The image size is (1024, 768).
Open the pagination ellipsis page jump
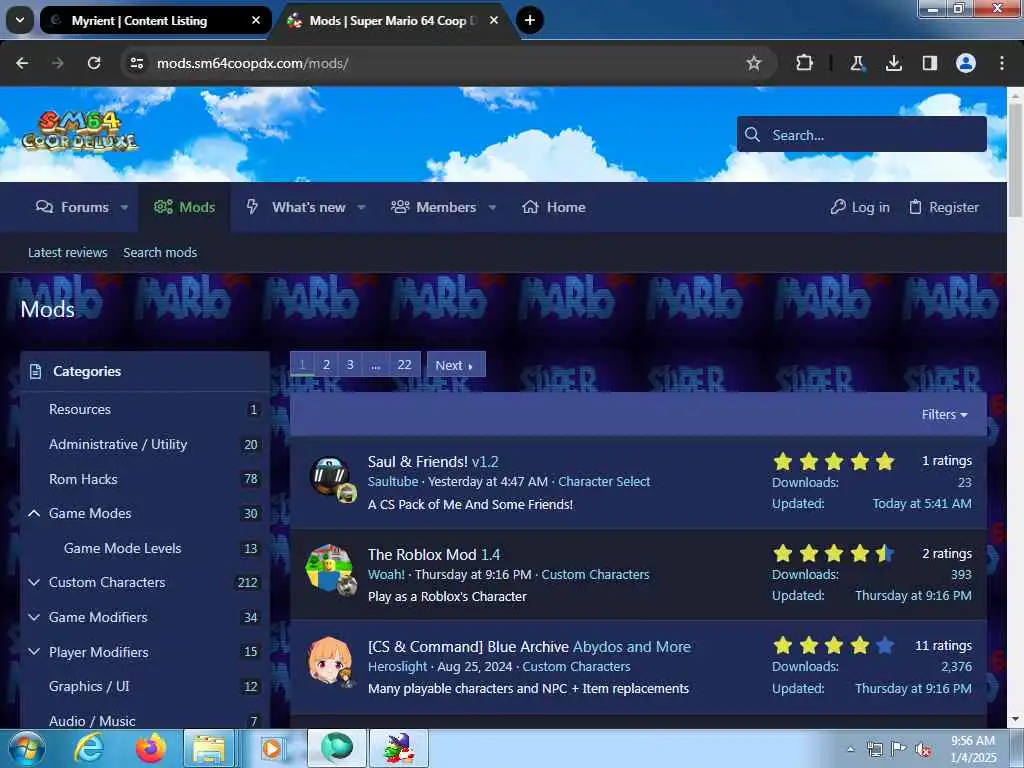point(376,364)
